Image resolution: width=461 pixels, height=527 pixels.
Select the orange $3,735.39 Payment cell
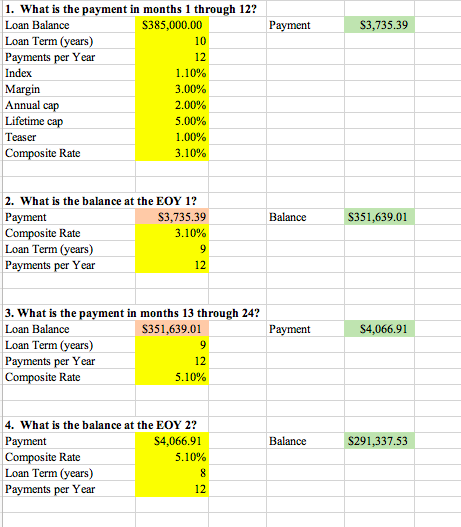point(172,217)
